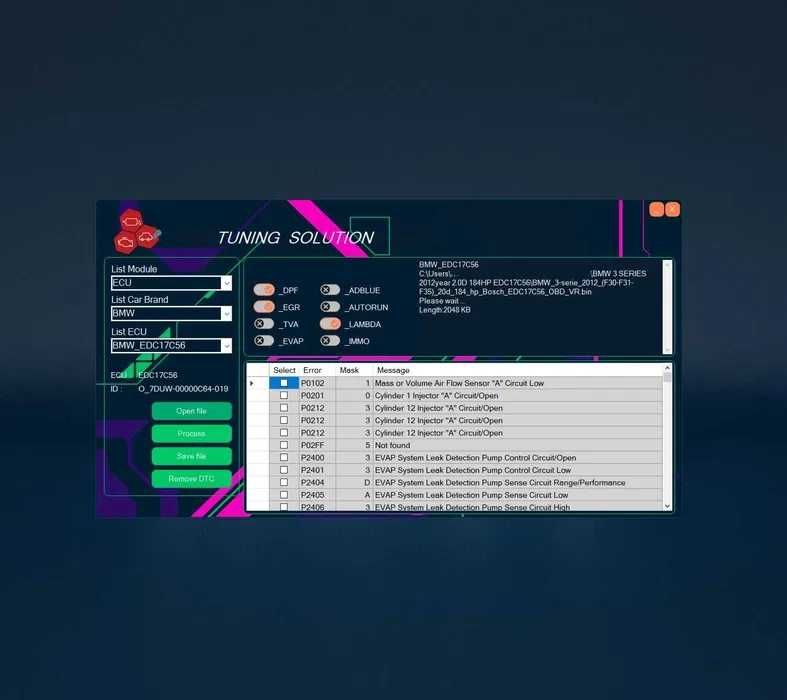Viewport: 787px width, 700px height.
Task: Check the P2404 row checkbox
Action: click(284, 482)
